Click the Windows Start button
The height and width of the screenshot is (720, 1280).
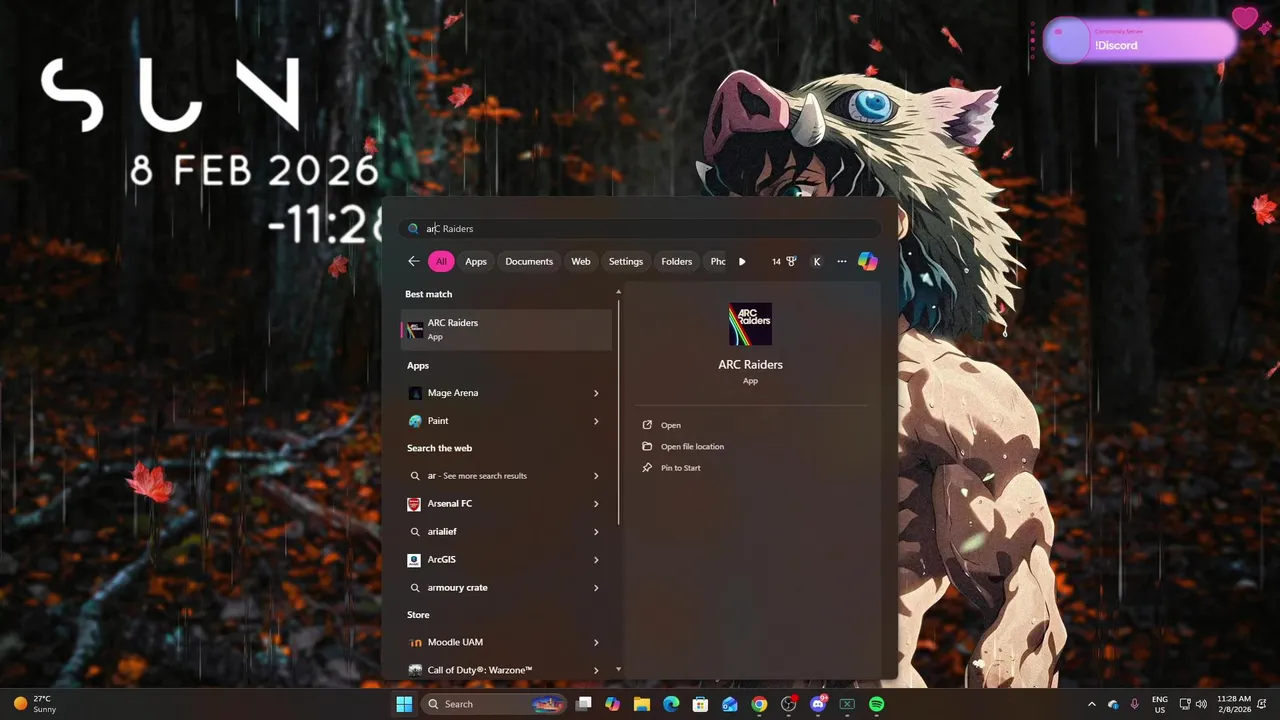pyautogui.click(x=404, y=704)
